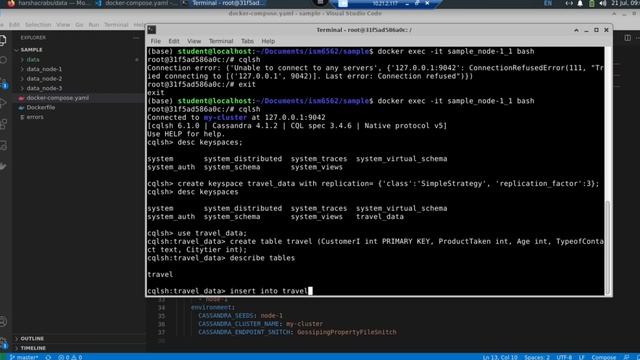Open the terminal's Terminal menu
Screen dimensions: 640x360
(x=221, y=41)
